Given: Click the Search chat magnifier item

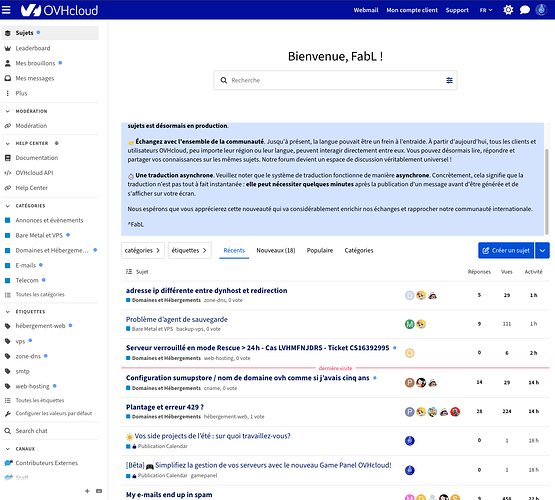Looking at the screenshot, I should [x=31, y=431].
